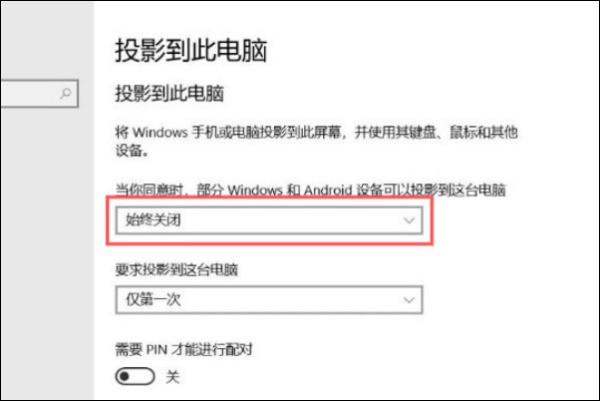Screen dimensions: 600x401
Task: Open the 仅第一次 dropdown
Action: 269,300
